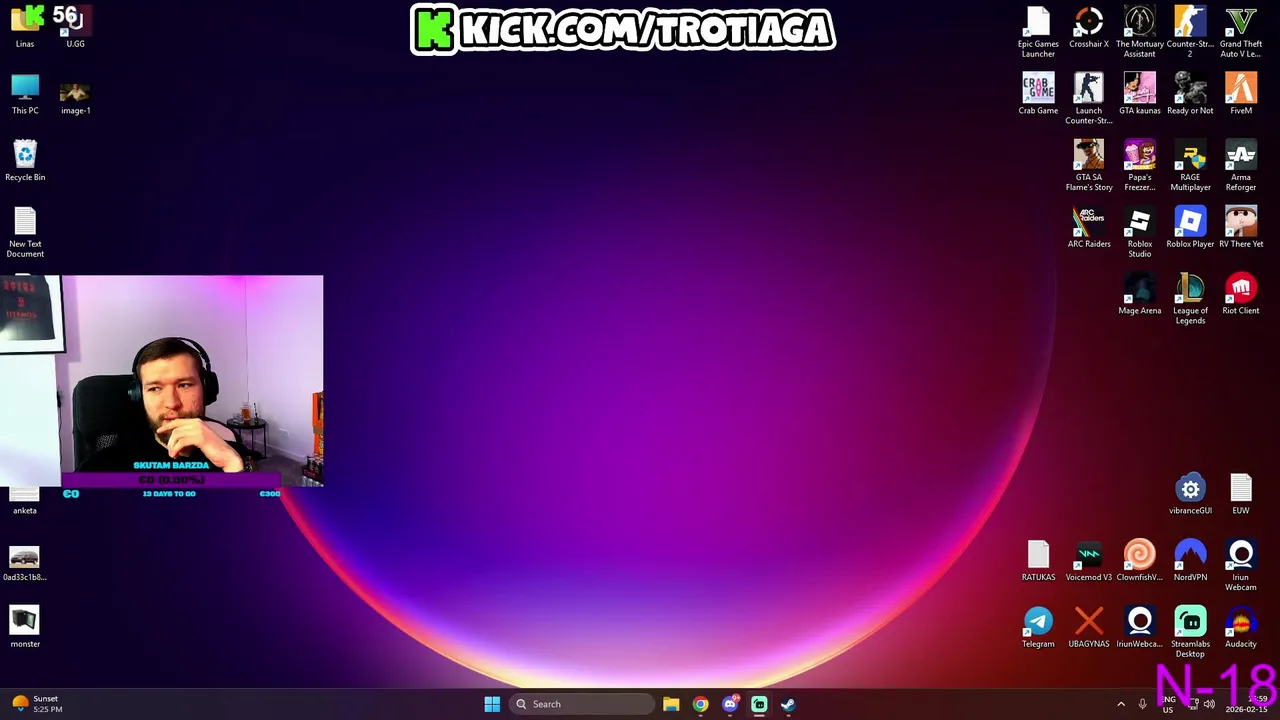This screenshot has width=1280, height=720.
Task: Open the ENG US language switcher
Action: 1168,704
